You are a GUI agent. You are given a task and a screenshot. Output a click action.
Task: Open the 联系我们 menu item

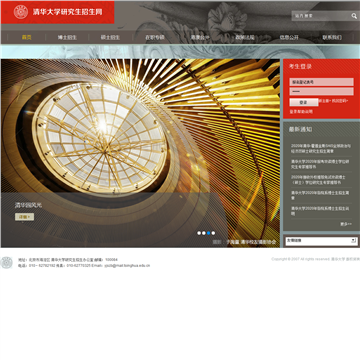(x=332, y=37)
